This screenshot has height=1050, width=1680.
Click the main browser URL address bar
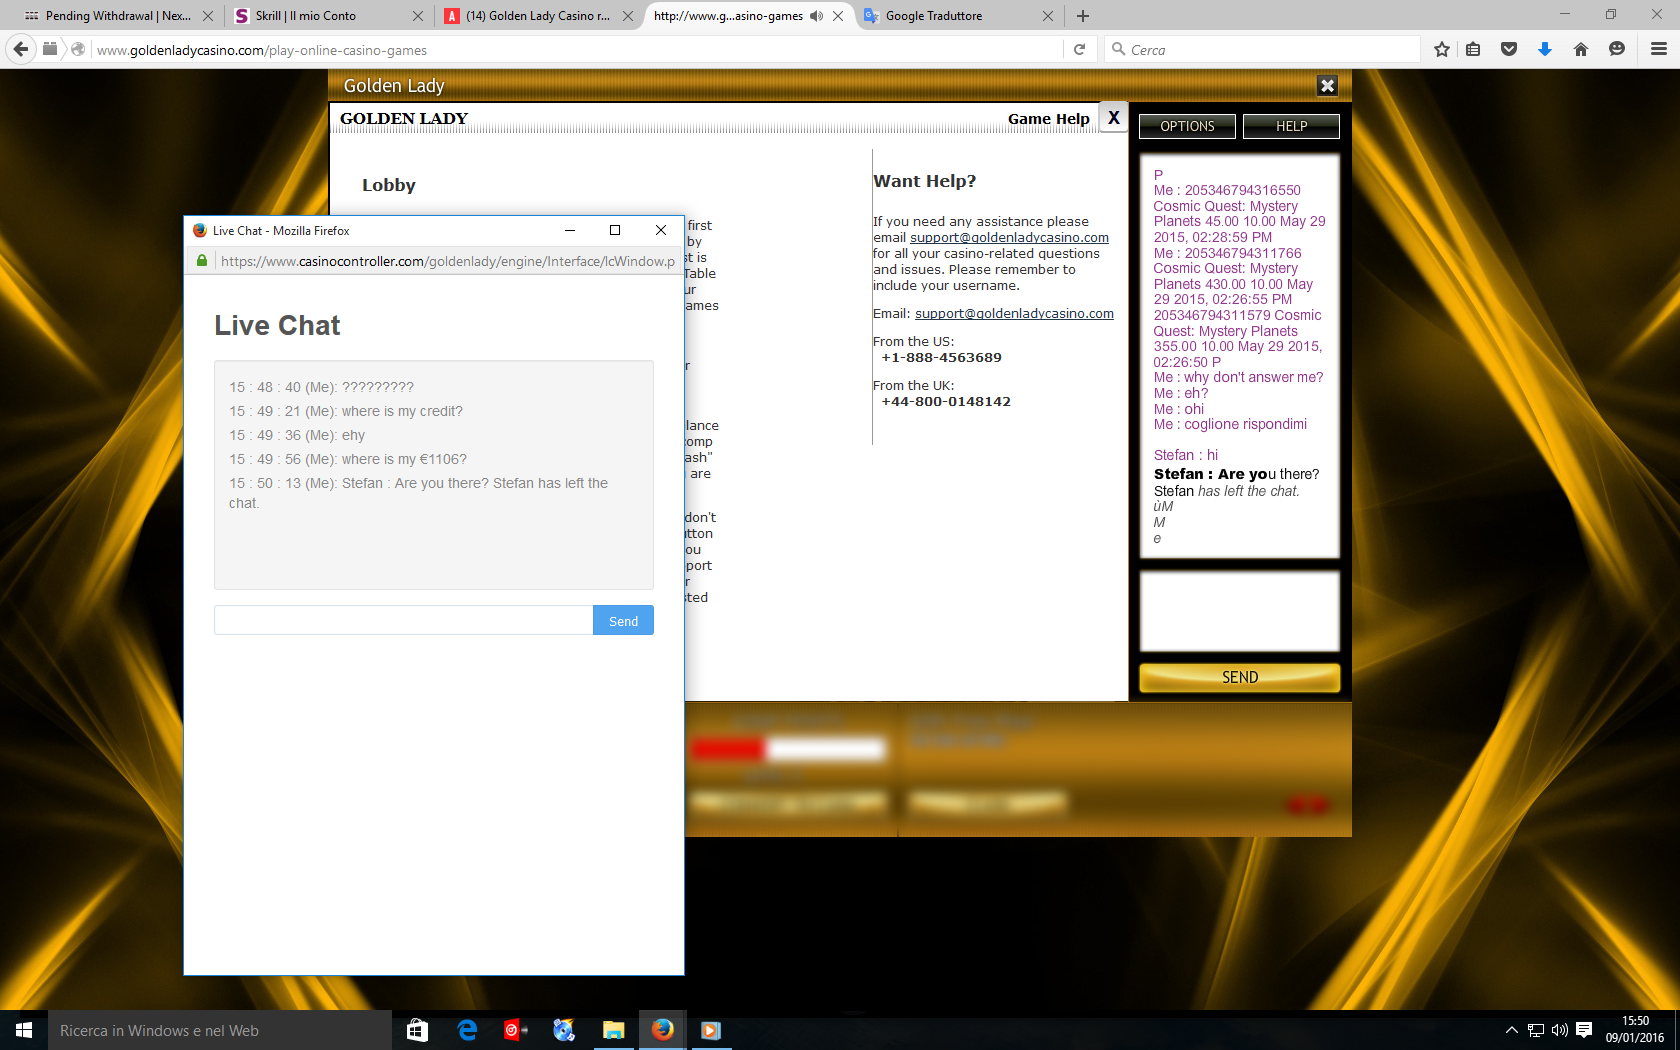578,50
